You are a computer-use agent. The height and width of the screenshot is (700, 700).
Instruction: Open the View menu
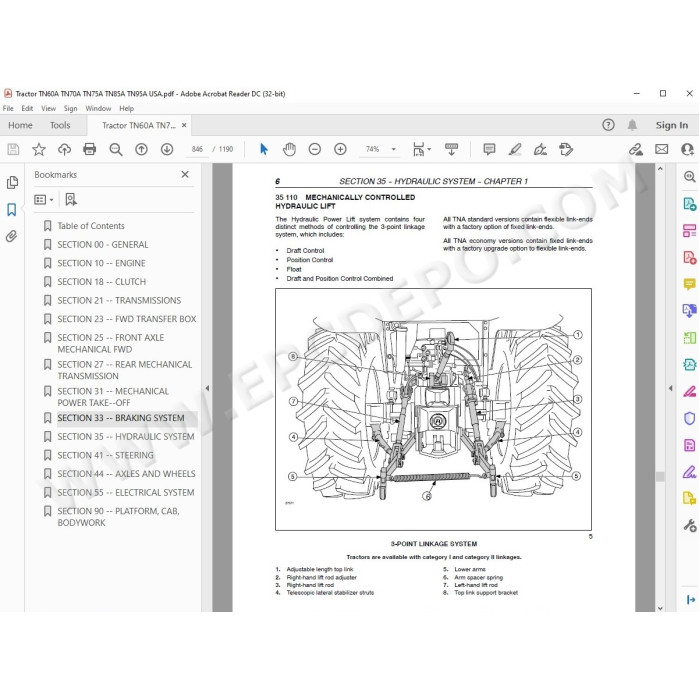point(48,108)
